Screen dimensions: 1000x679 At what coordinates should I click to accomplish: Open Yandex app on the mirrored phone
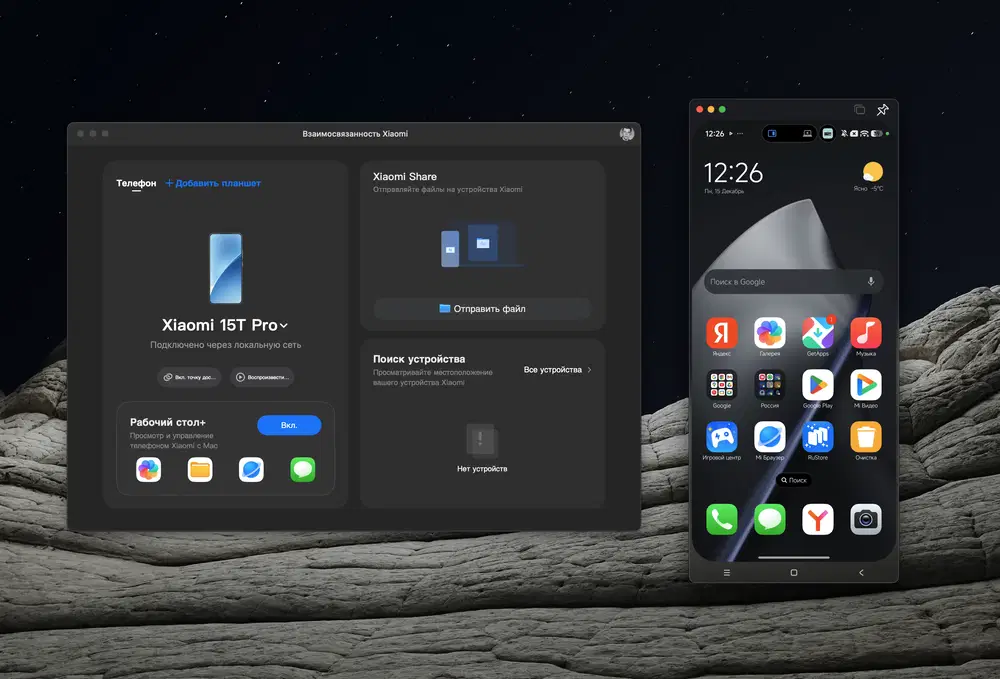click(721, 333)
